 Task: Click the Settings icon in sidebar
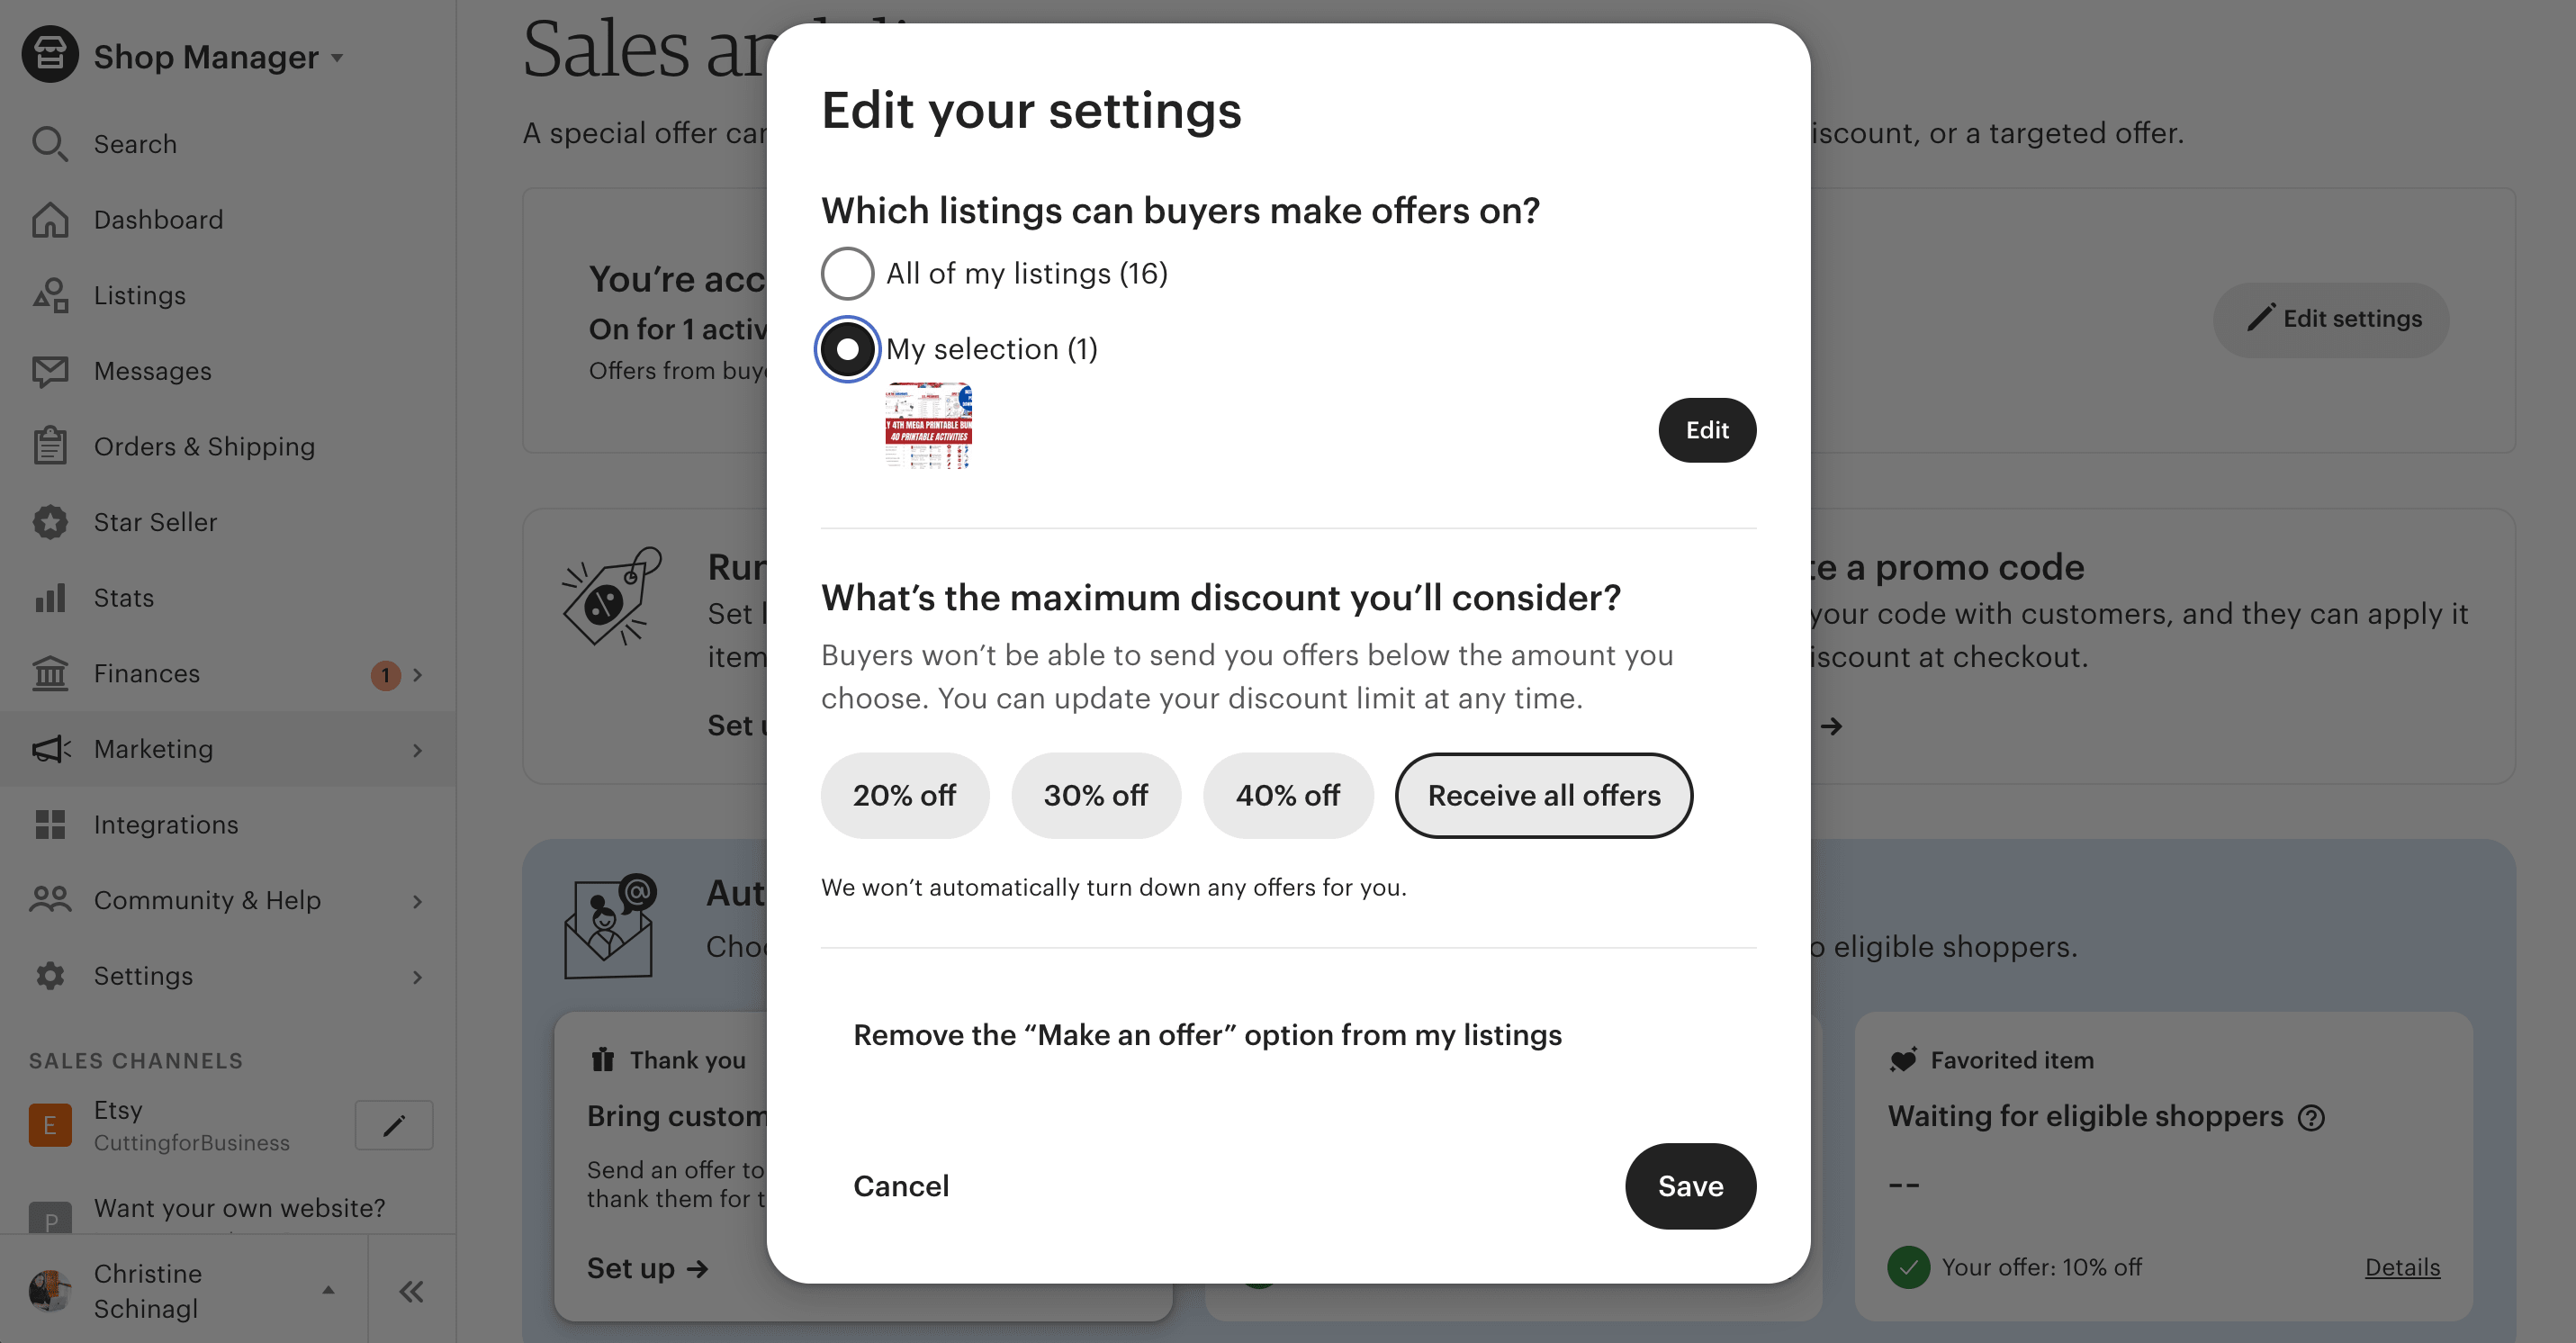tap(51, 975)
